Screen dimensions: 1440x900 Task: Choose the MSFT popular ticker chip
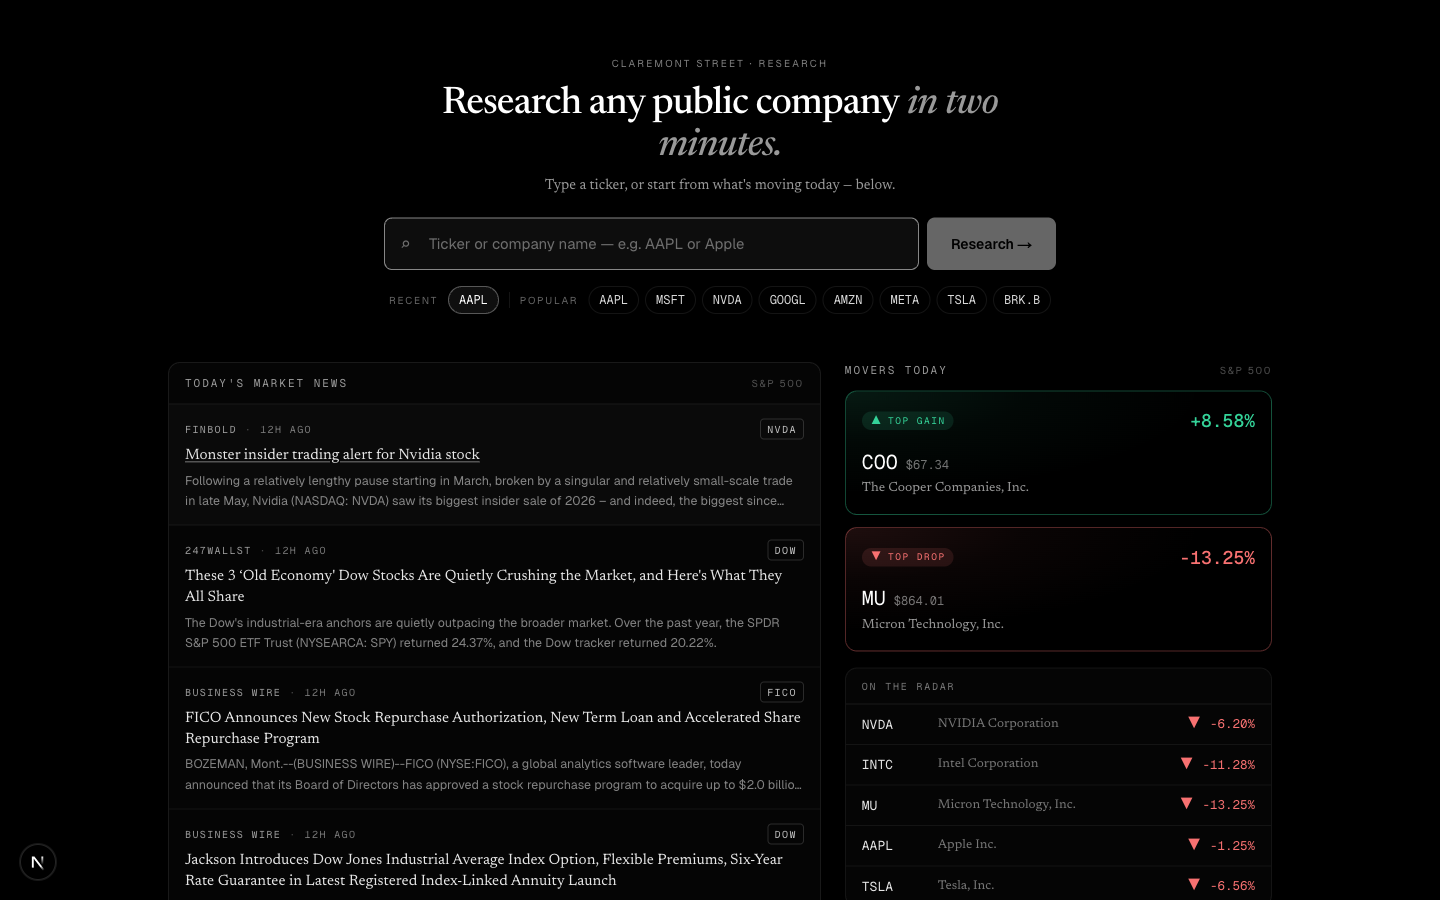point(670,300)
